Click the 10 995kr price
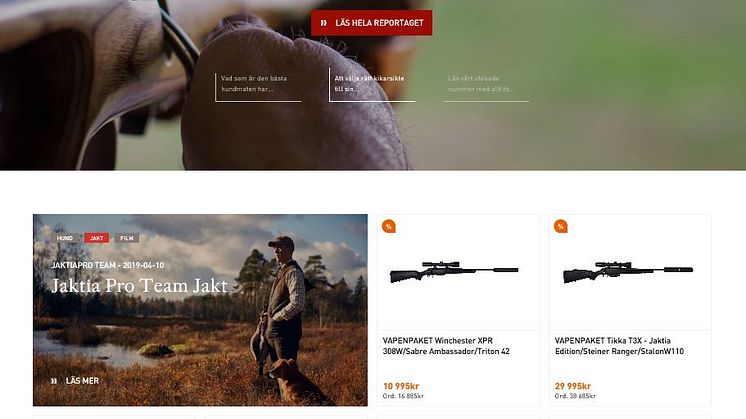The width and height of the screenshot is (746, 419). (401, 386)
